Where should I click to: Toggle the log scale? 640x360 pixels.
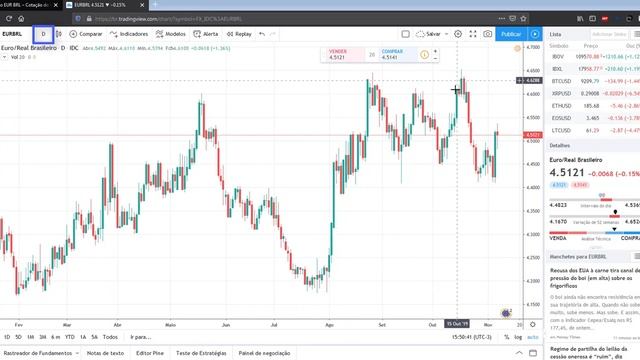518,337
